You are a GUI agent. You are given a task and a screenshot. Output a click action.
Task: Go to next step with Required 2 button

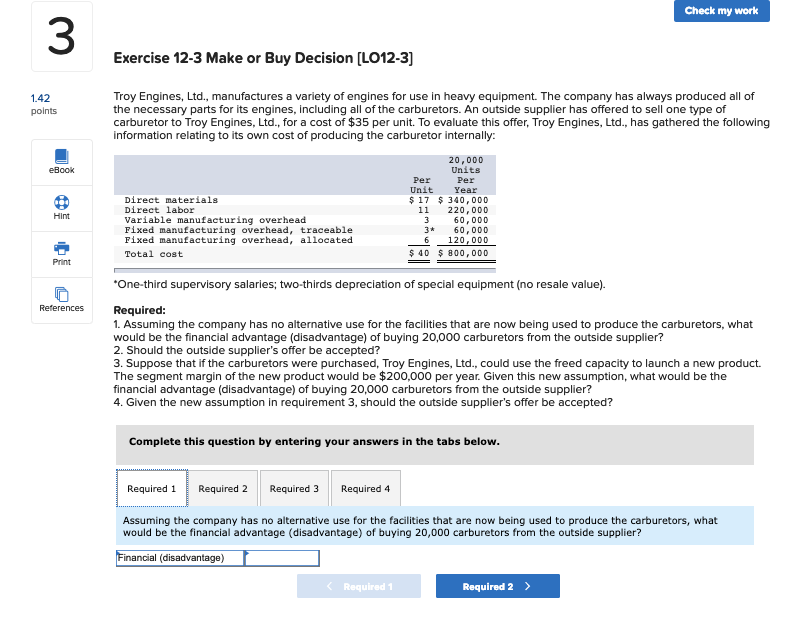click(x=497, y=586)
